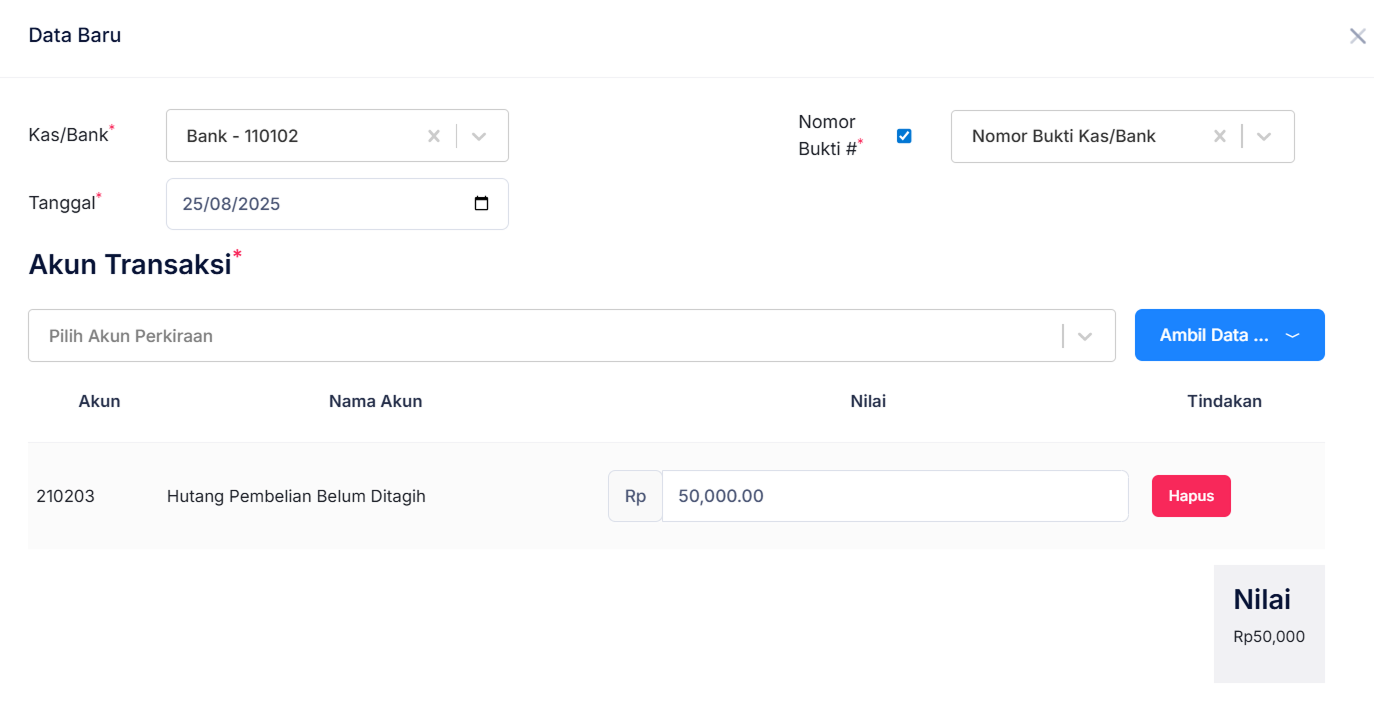
Task: Click the Nama Akun column header
Action: pyautogui.click(x=375, y=401)
